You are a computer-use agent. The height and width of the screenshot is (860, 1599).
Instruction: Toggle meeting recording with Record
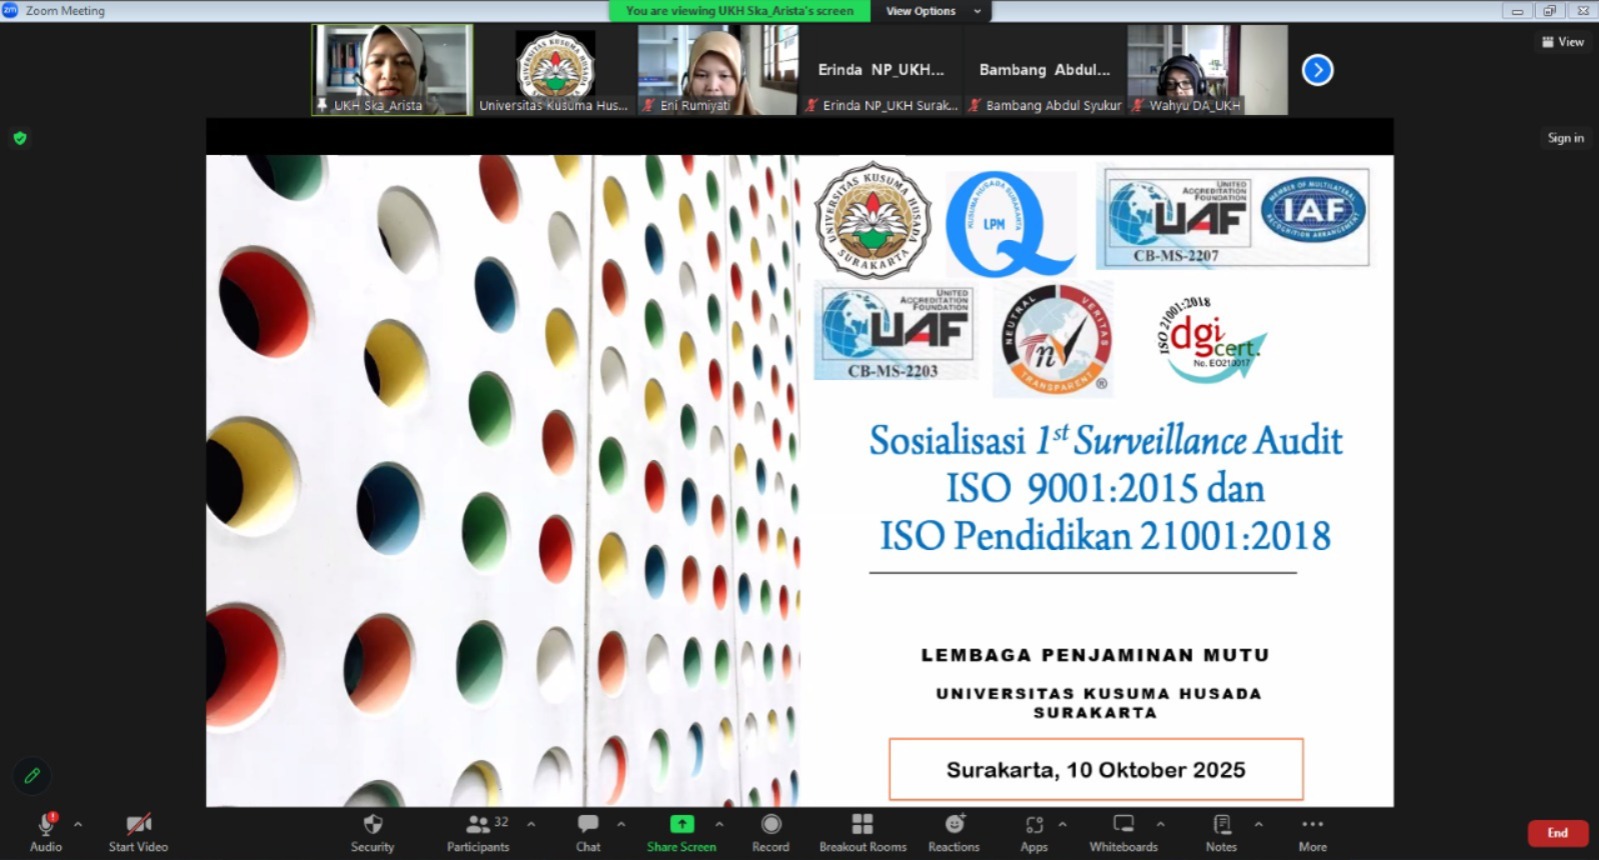click(x=770, y=832)
